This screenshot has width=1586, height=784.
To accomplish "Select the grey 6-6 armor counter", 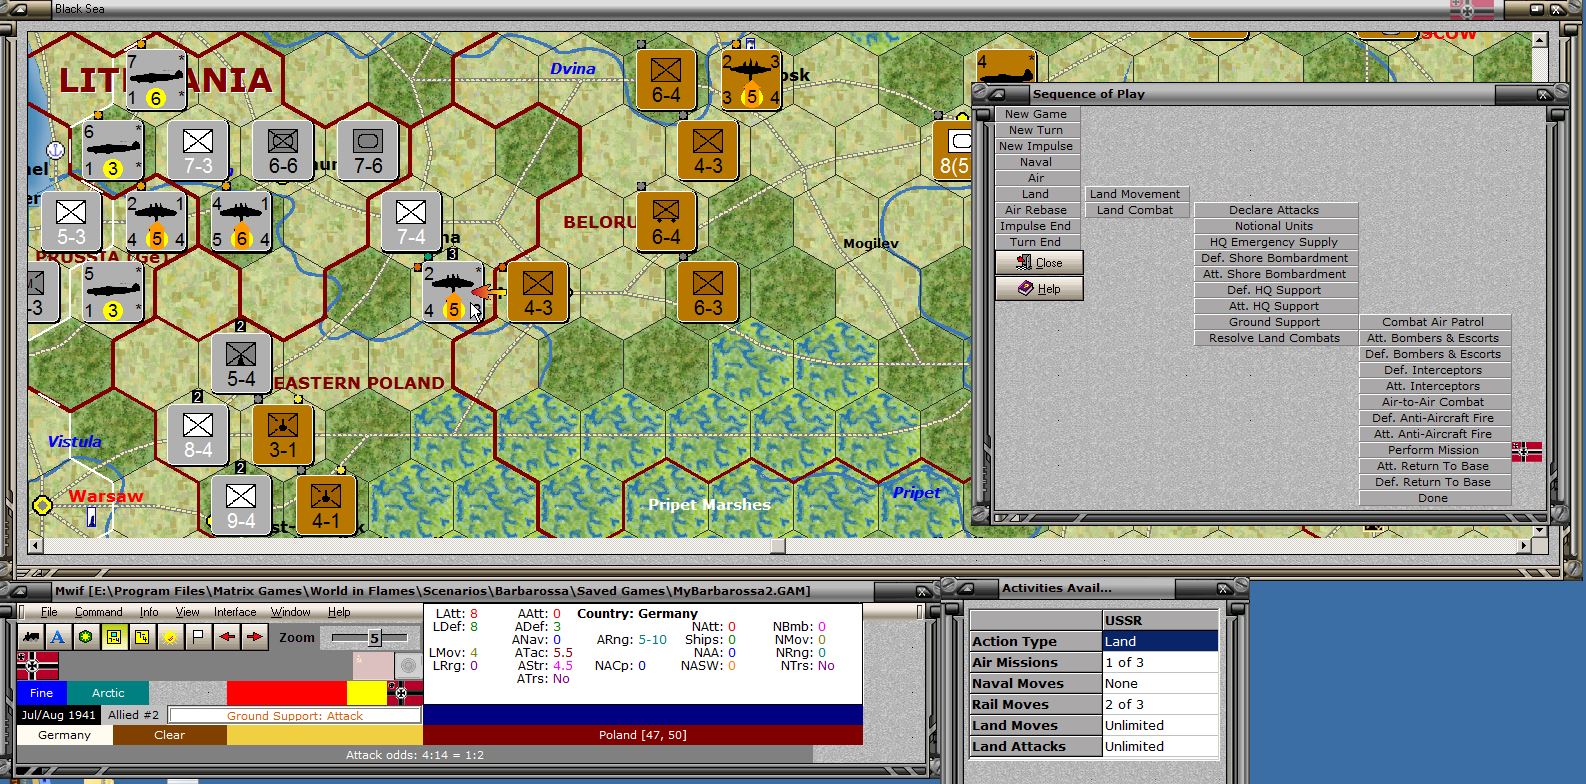I will click(282, 150).
